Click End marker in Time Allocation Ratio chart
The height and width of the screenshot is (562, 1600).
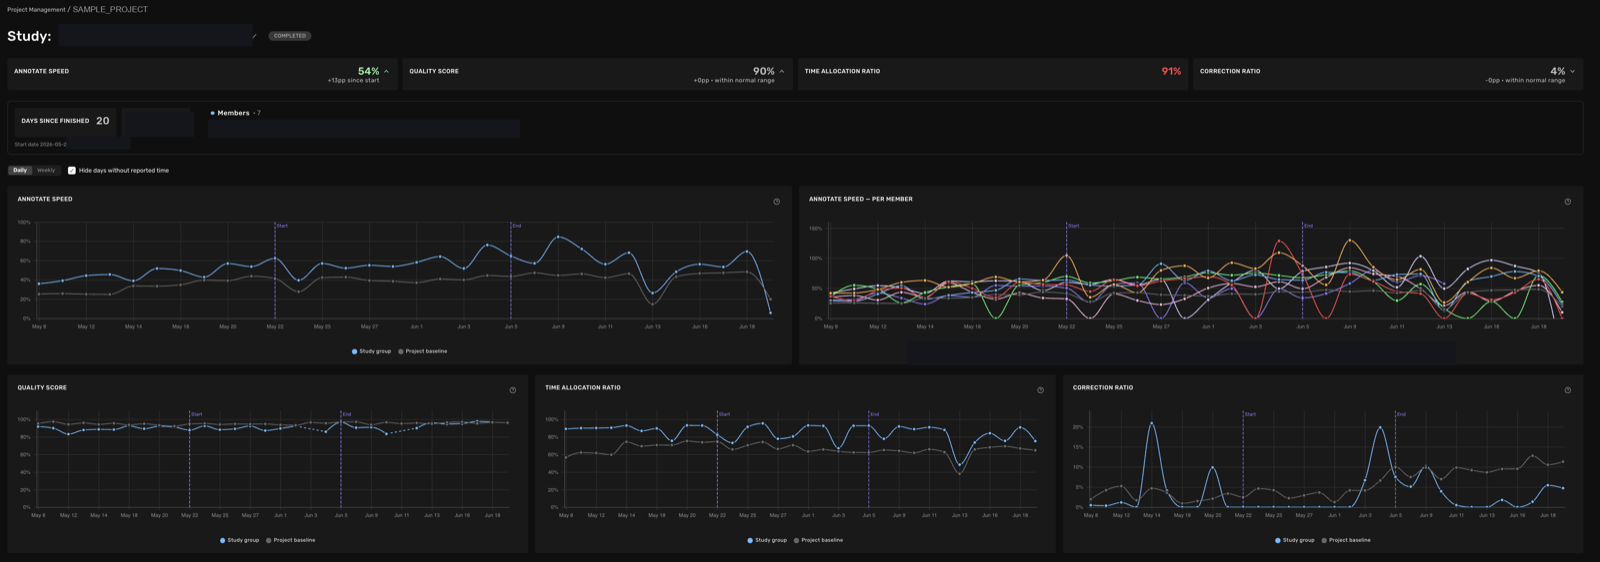click(x=874, y=414)
